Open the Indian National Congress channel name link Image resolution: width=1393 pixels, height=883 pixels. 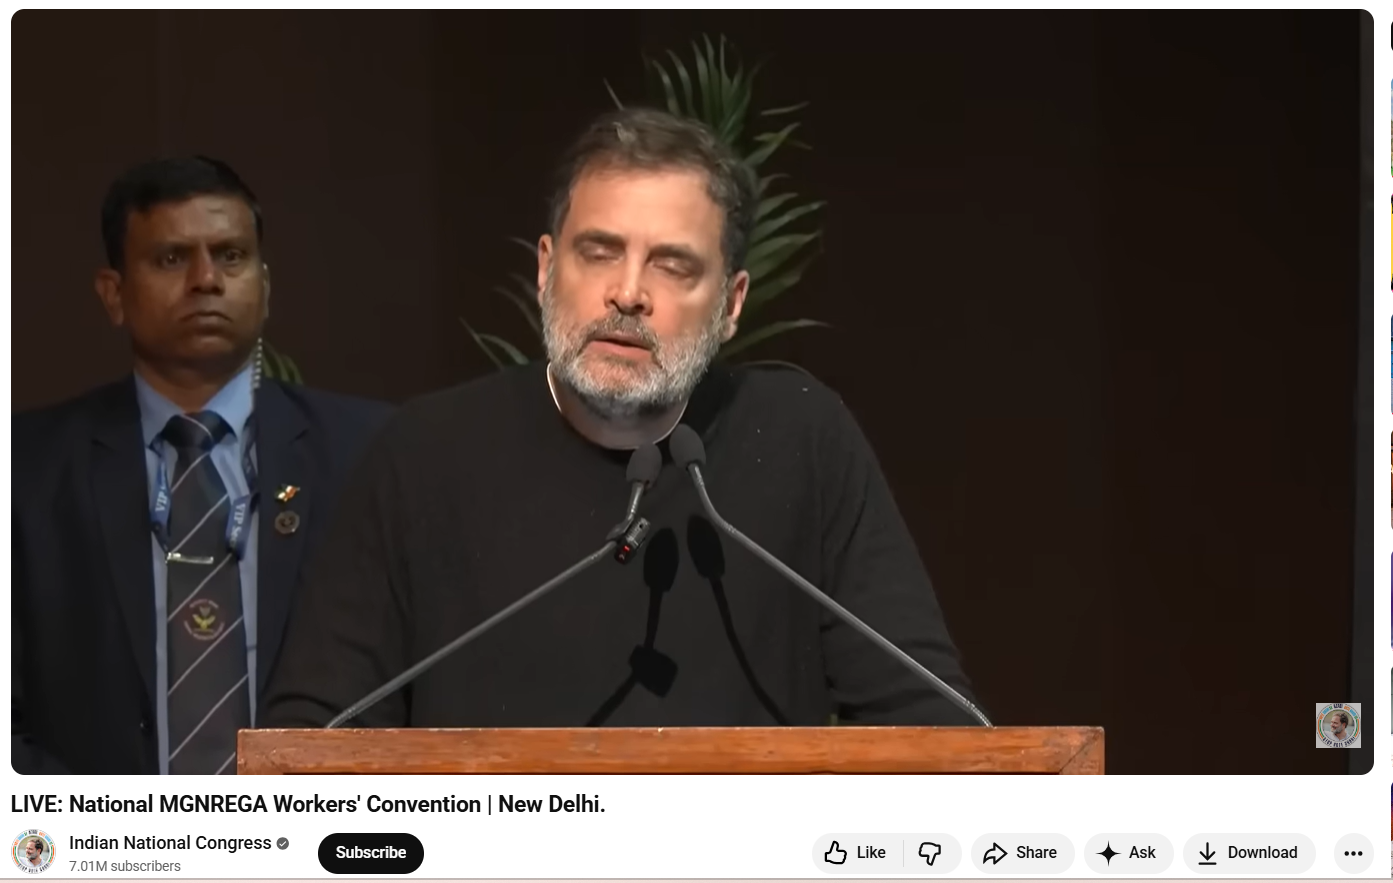[x=170, y=843]
